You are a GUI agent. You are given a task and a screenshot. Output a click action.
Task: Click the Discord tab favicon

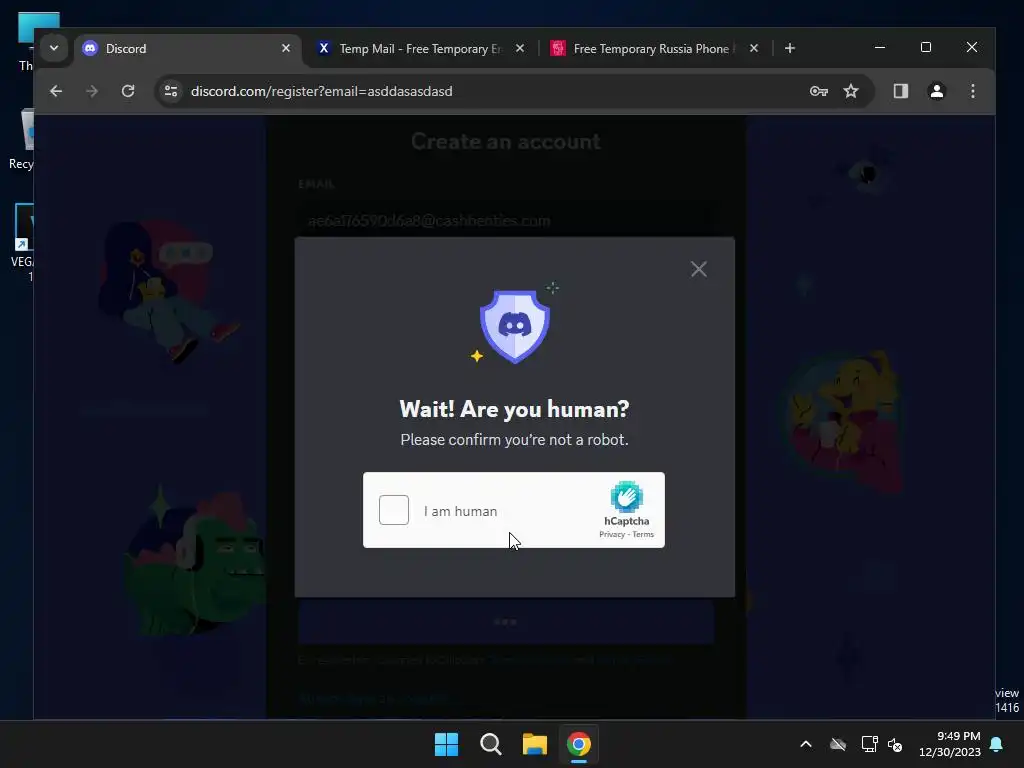pos(90,48)
